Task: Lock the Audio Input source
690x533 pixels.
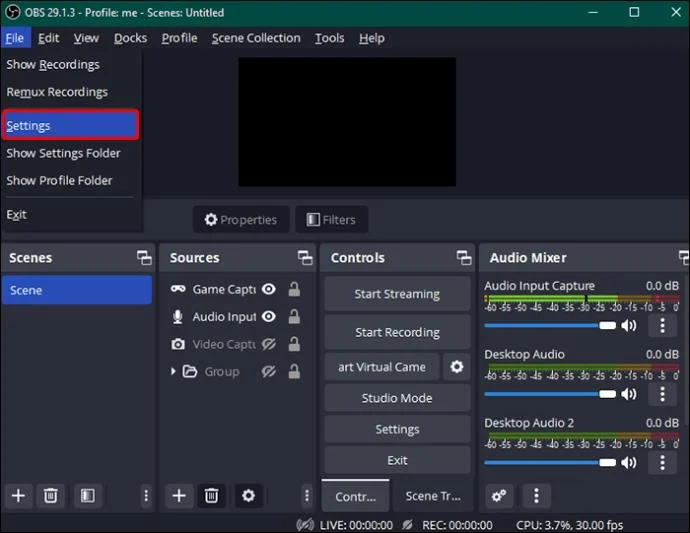Action: [294, 316]
